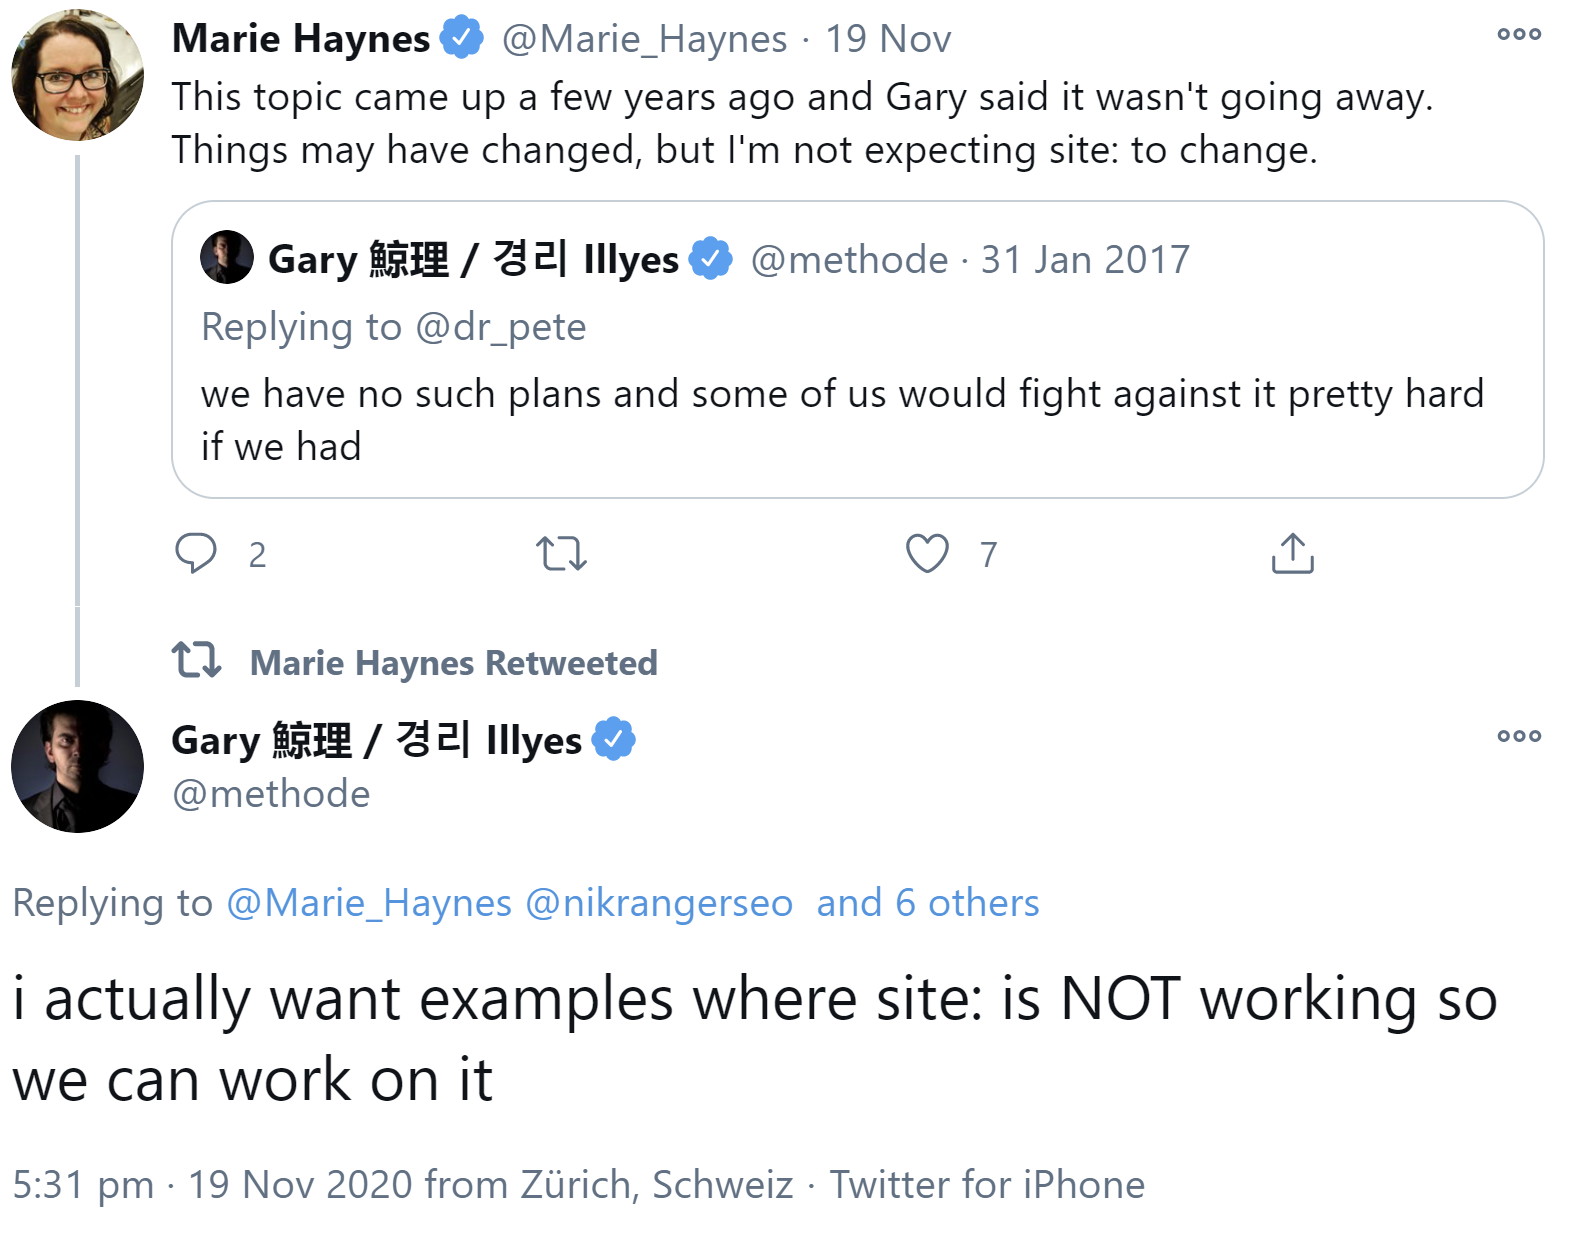This screenshot has height=1234, width=1578.
Task: Click Marie Haynes' profile picture
Action: click(x=77, y=75)
